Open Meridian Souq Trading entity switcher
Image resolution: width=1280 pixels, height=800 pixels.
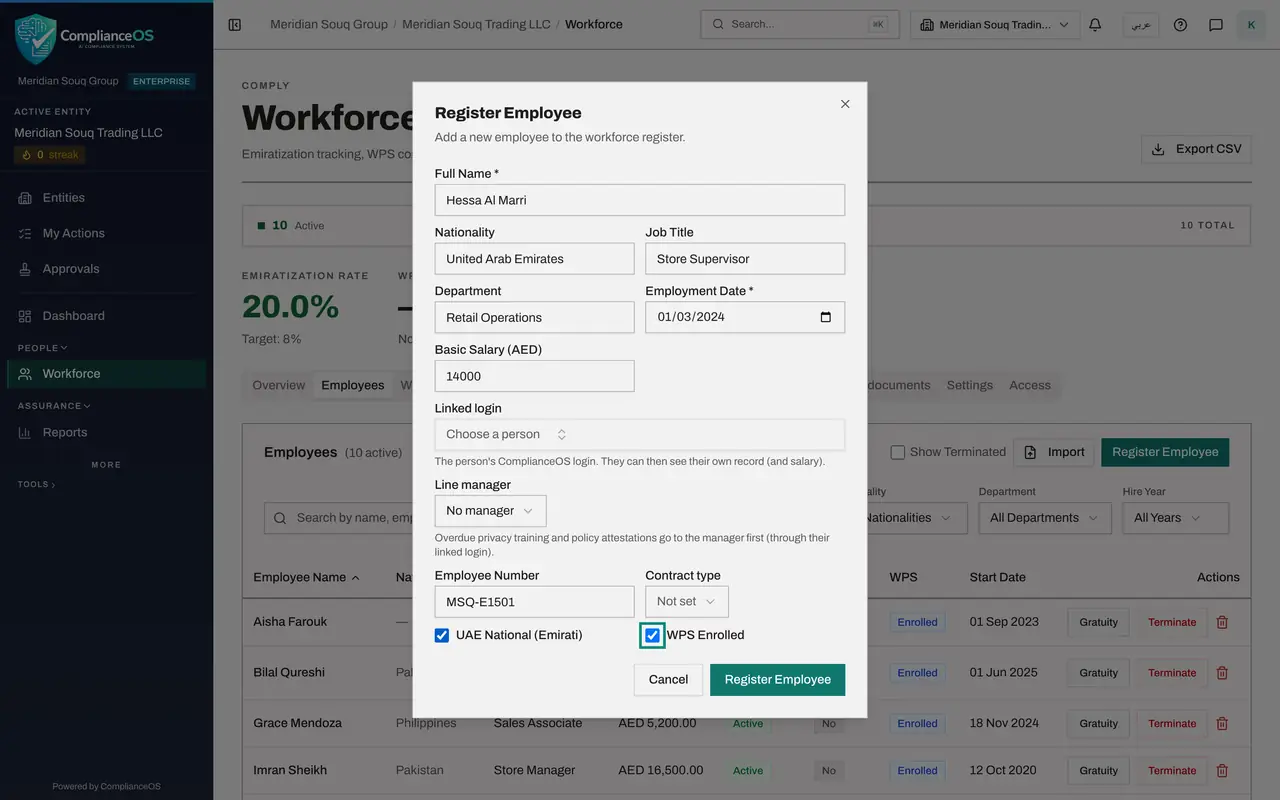[x=995, y=25]
